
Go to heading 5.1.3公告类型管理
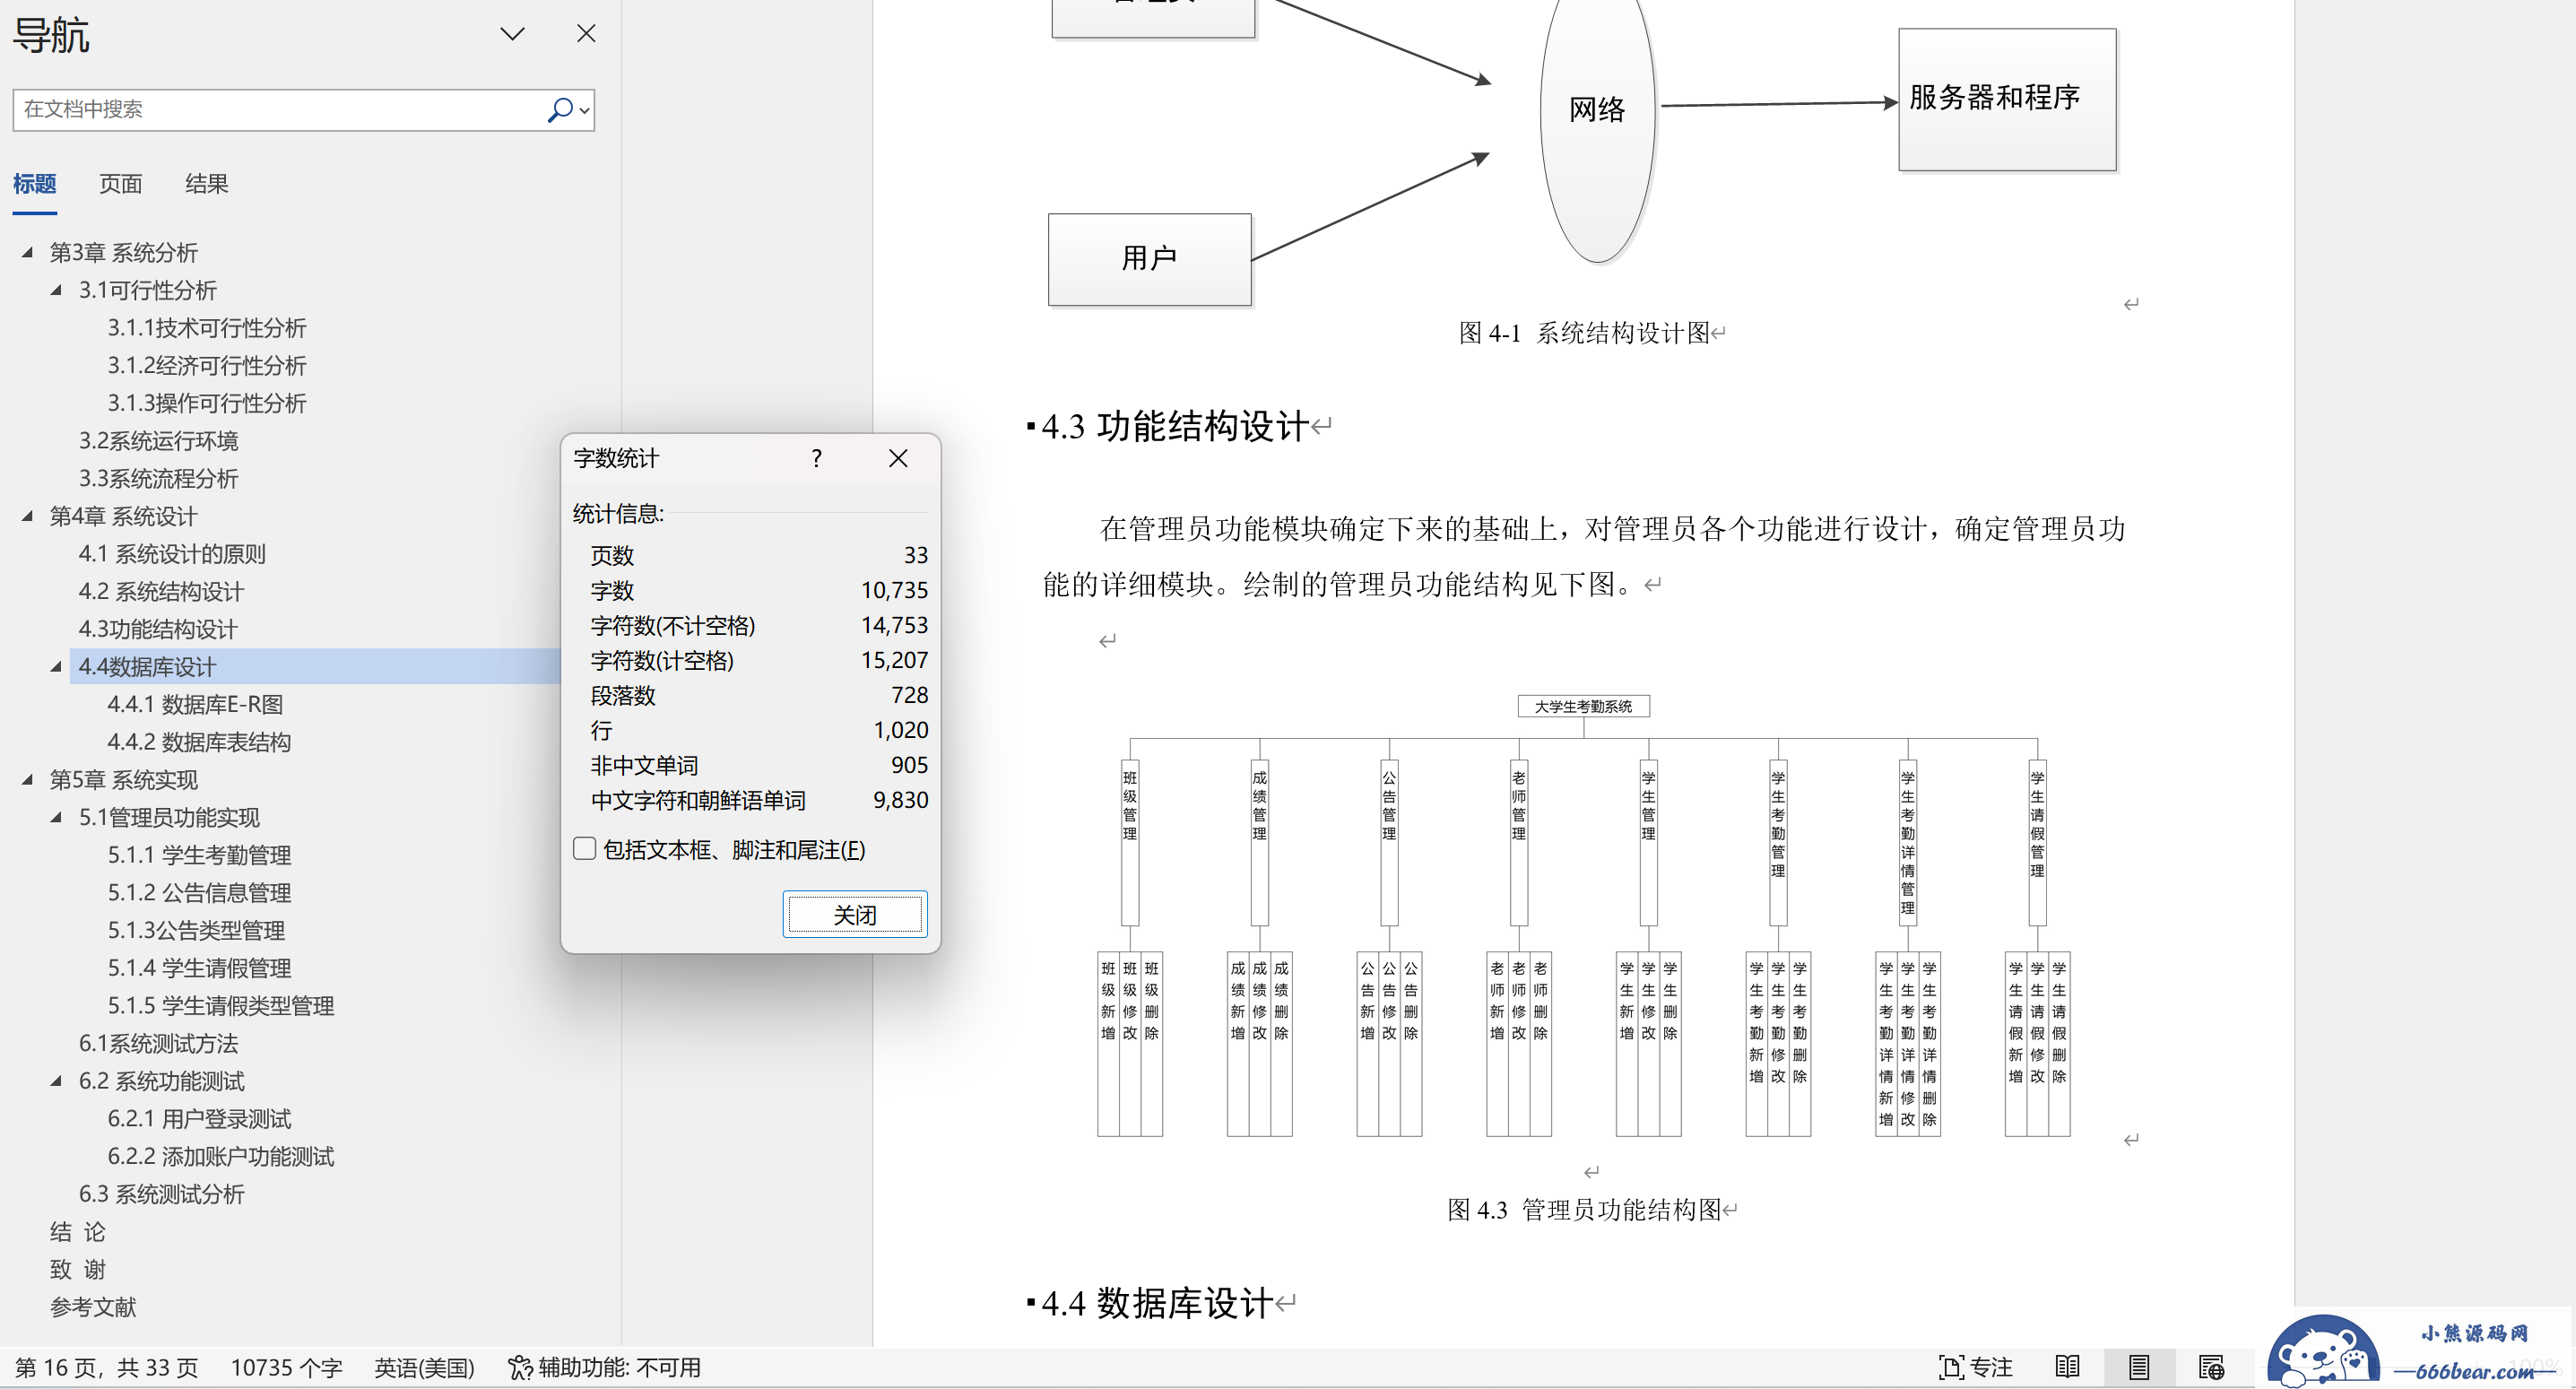(x=196, y=931)
